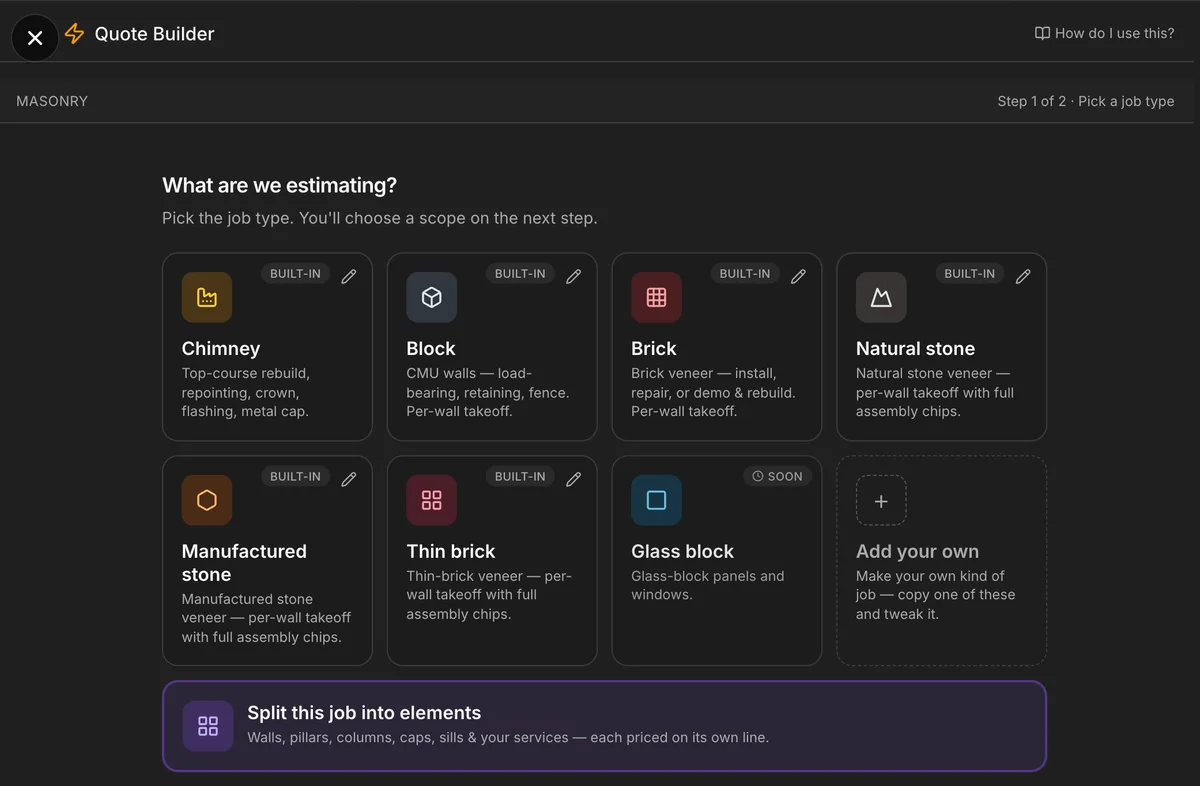This screenshot has height=786, width=1200.
Task: Close the Quote Builder with the X button
Action: click(35, 38)
